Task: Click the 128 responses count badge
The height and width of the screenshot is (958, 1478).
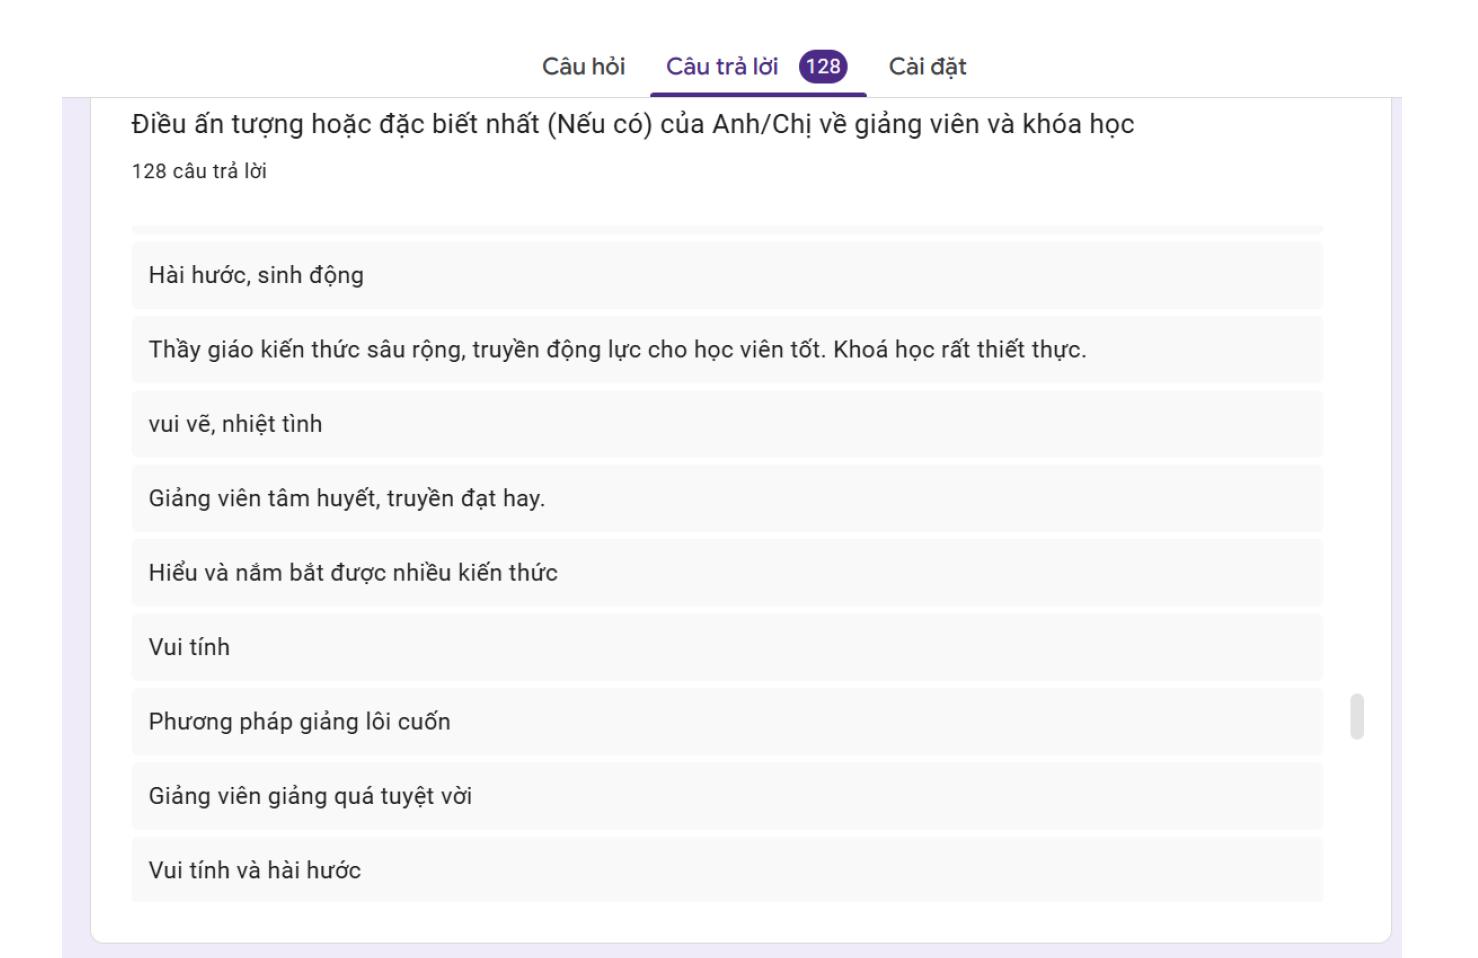Action: (x=823, y=67)
